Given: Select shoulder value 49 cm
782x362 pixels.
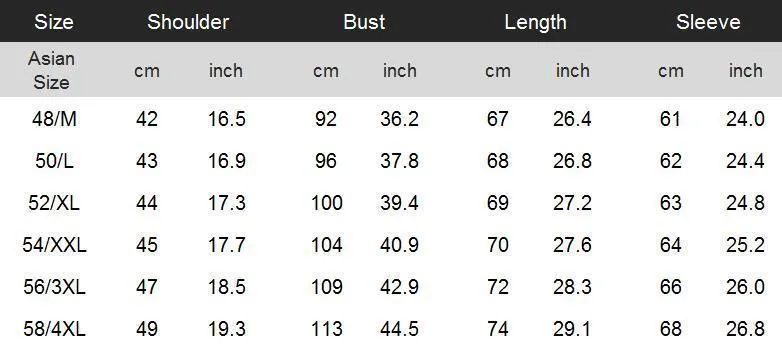Looking at the screenshot, I should [x=147, y=329].
